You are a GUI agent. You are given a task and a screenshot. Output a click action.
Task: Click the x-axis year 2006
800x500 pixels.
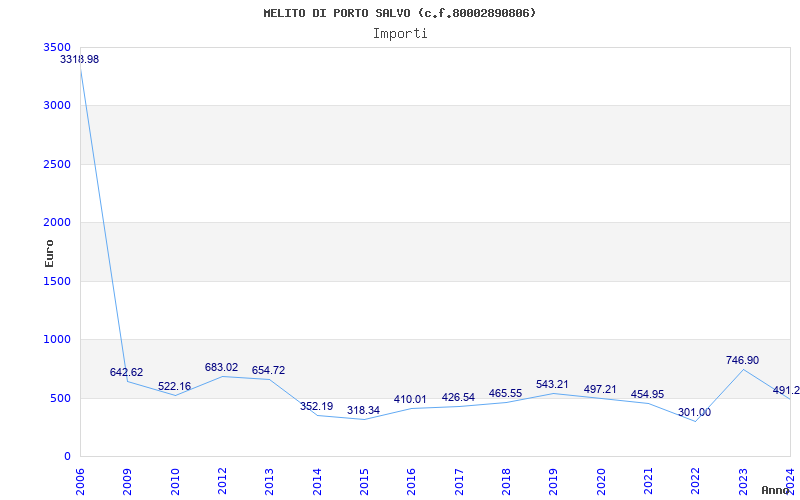tap(80, 482)
